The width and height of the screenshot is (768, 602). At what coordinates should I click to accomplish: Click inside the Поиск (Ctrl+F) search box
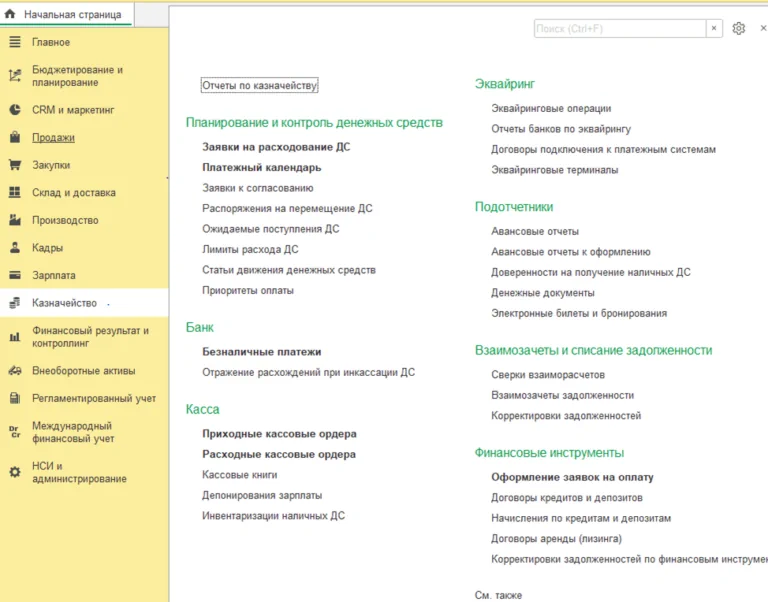[619, 29]
